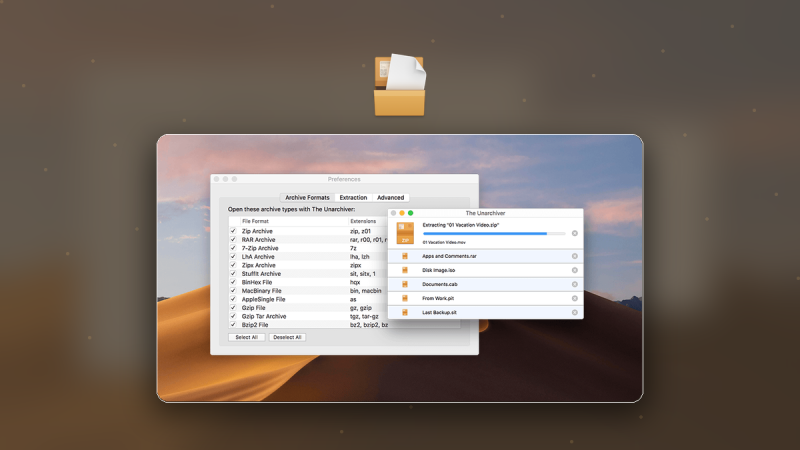Click 'bin, macbin' extensions cell

[365, 290]
